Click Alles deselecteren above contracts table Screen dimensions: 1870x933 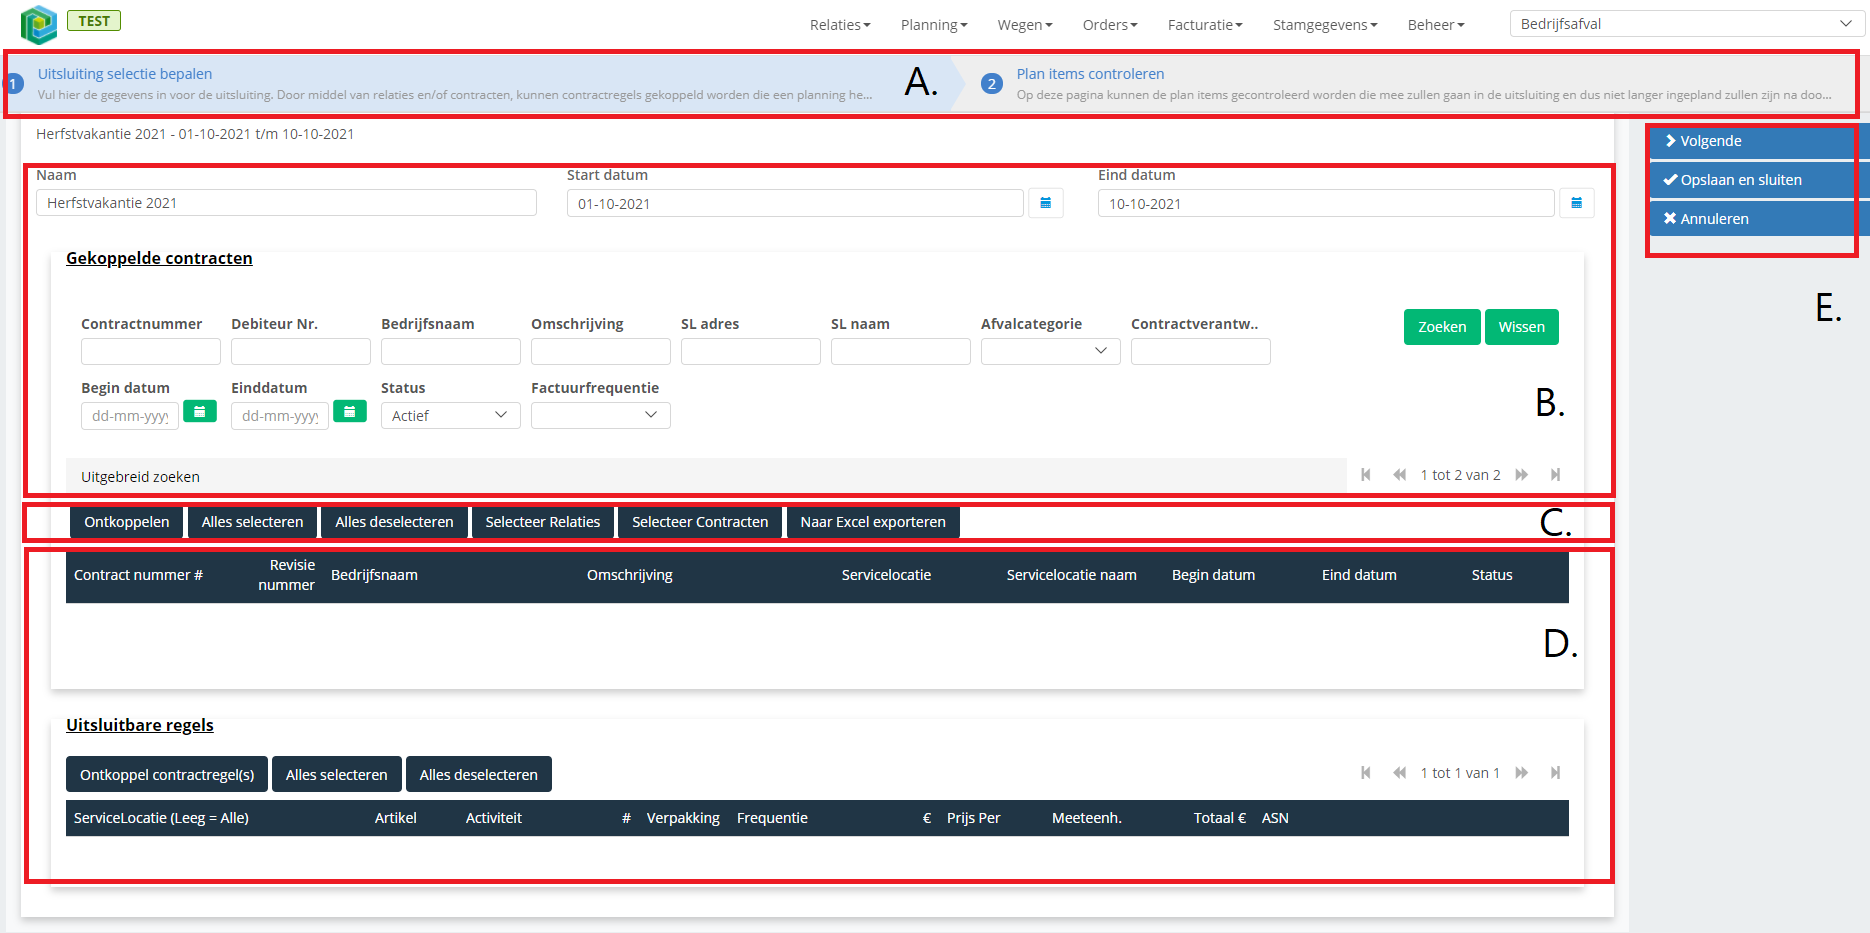(394, 522)
